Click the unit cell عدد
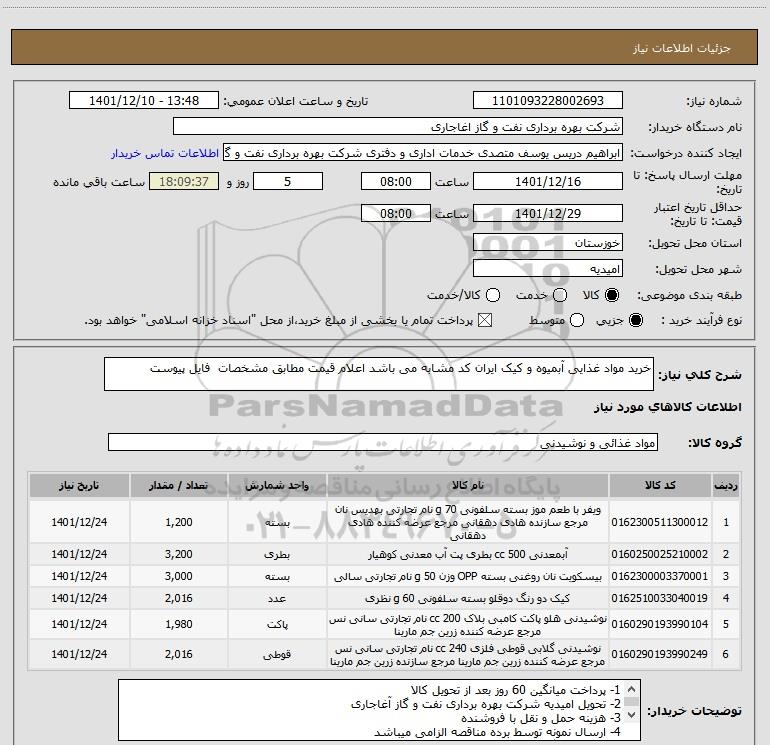The width and height of the screenshot is (770, 745). [x=277, y=599]
